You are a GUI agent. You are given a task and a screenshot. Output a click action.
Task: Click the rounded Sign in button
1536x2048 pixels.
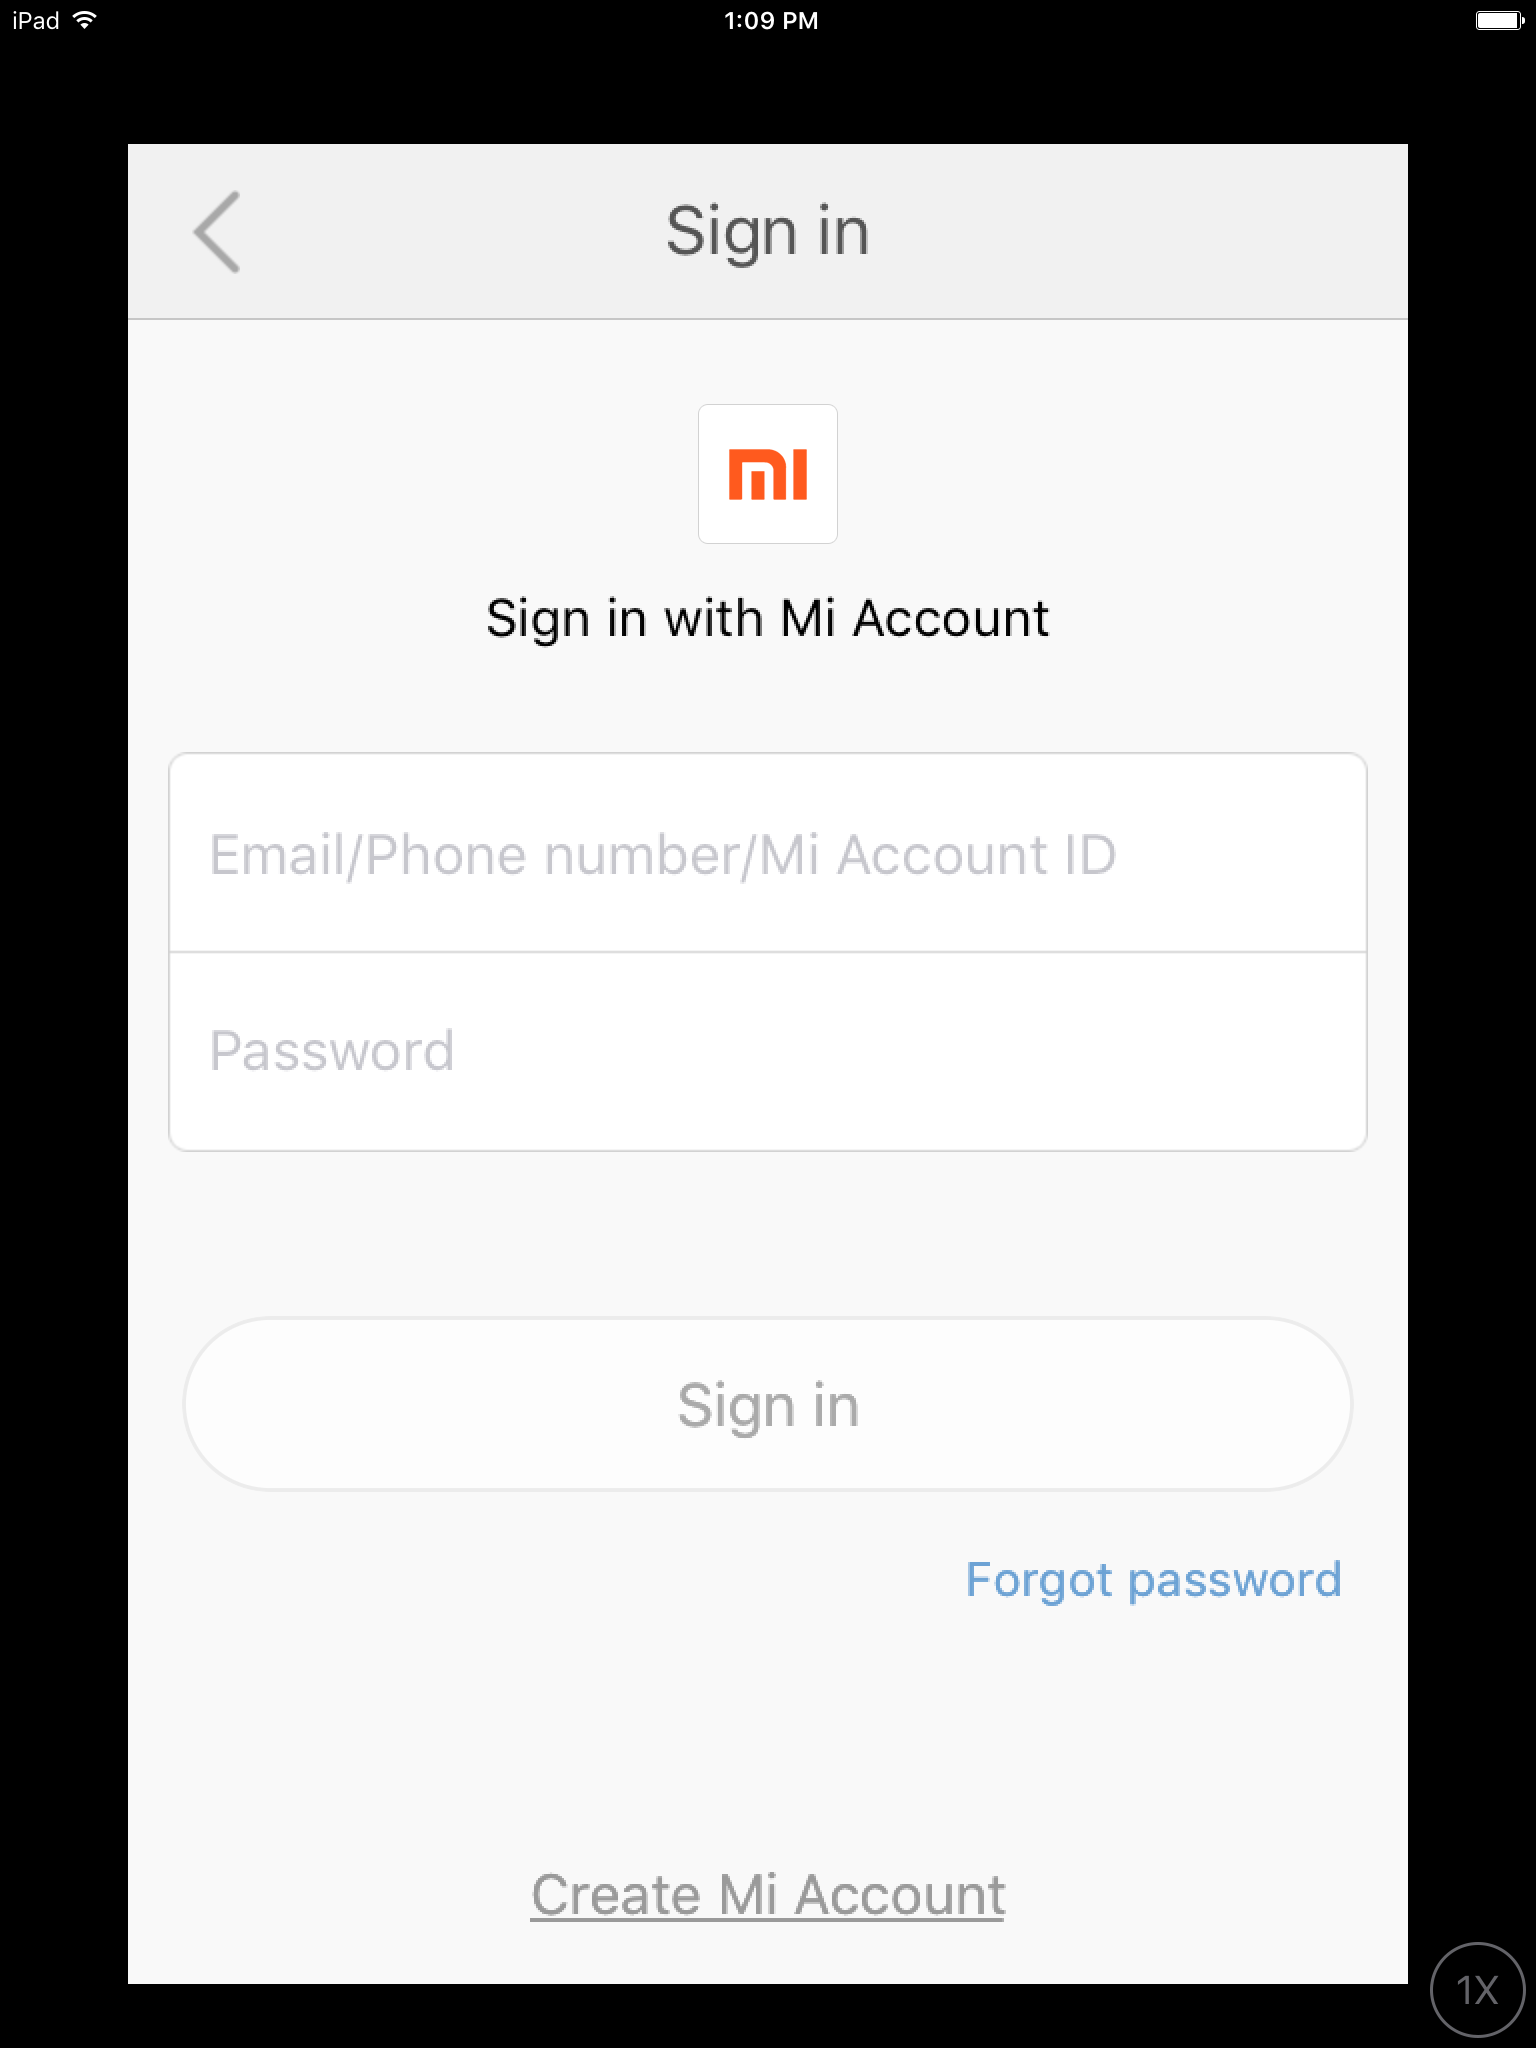tap(768, 1404)
